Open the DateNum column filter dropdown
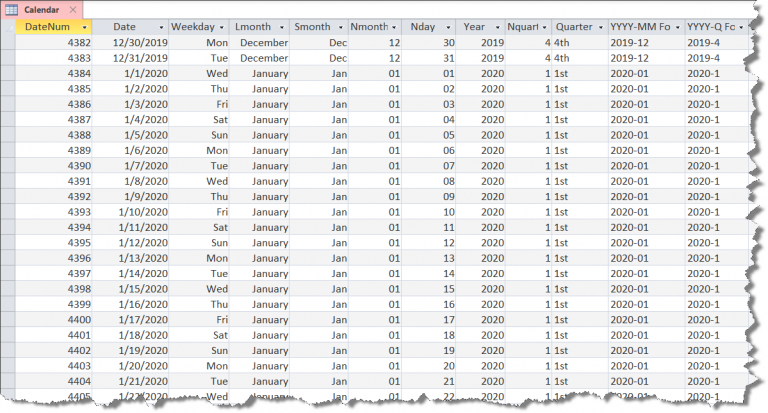The image size is (768, 413). [x=85, y=27]
